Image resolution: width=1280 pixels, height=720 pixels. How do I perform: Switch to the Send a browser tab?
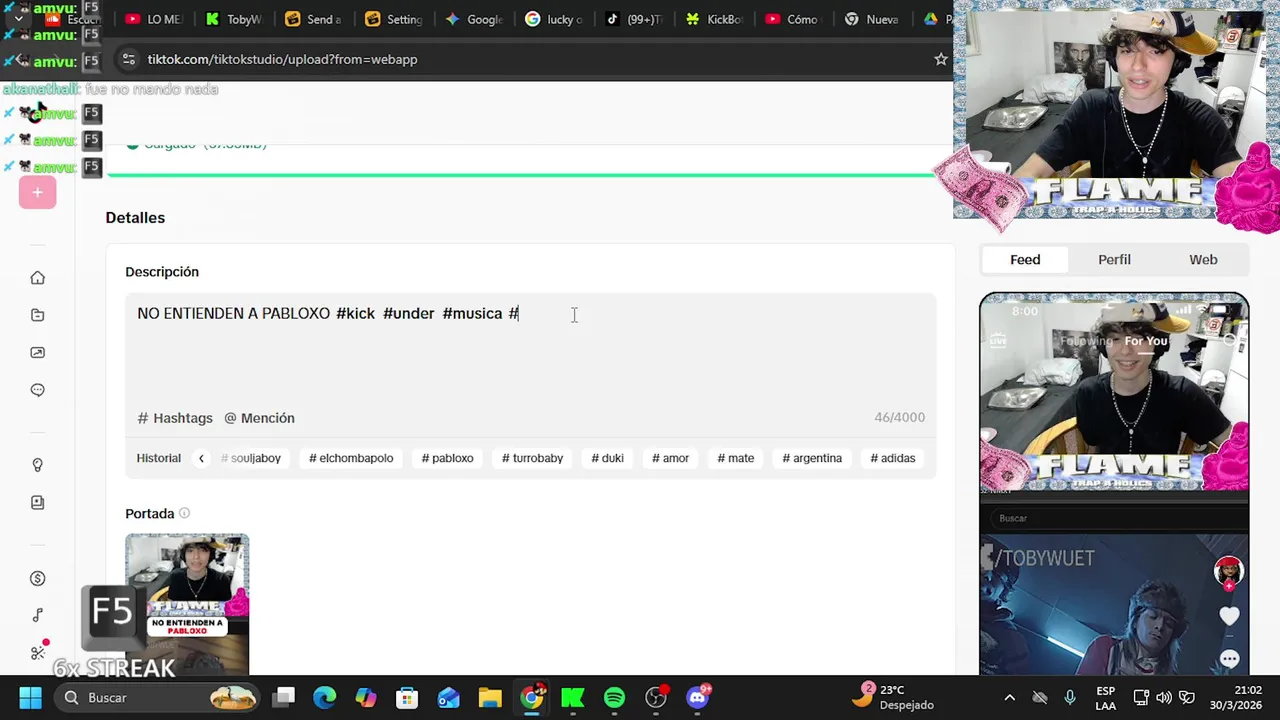pyautogui.click(x=313, y=19)
